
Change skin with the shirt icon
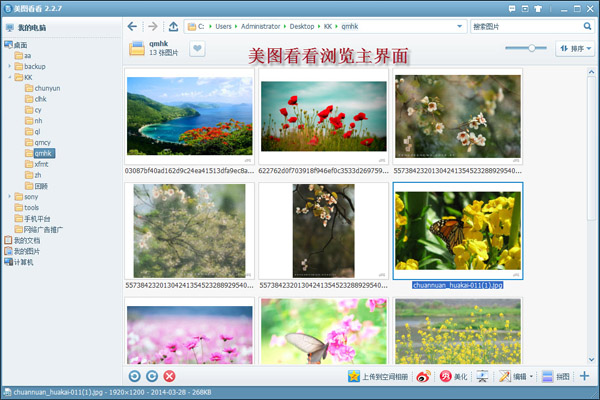pyautogui.click(x=538, y=8)
